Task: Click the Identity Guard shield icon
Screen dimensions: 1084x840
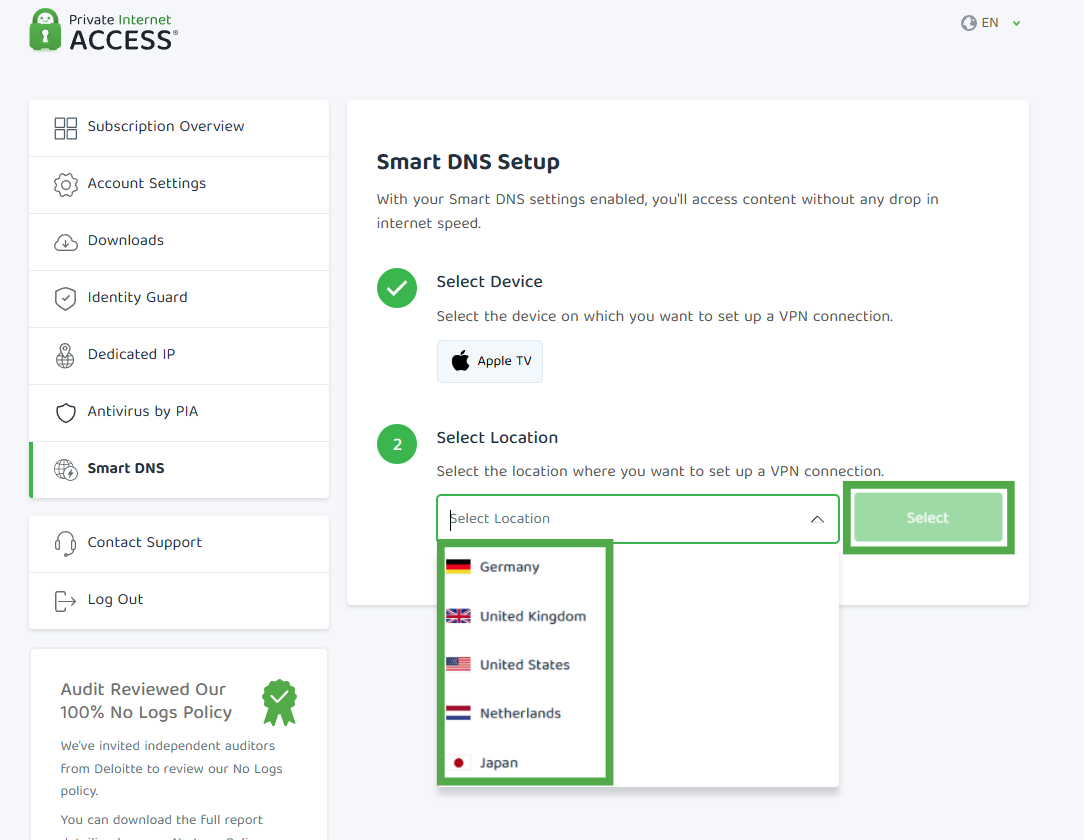Action: coord(66,299)
